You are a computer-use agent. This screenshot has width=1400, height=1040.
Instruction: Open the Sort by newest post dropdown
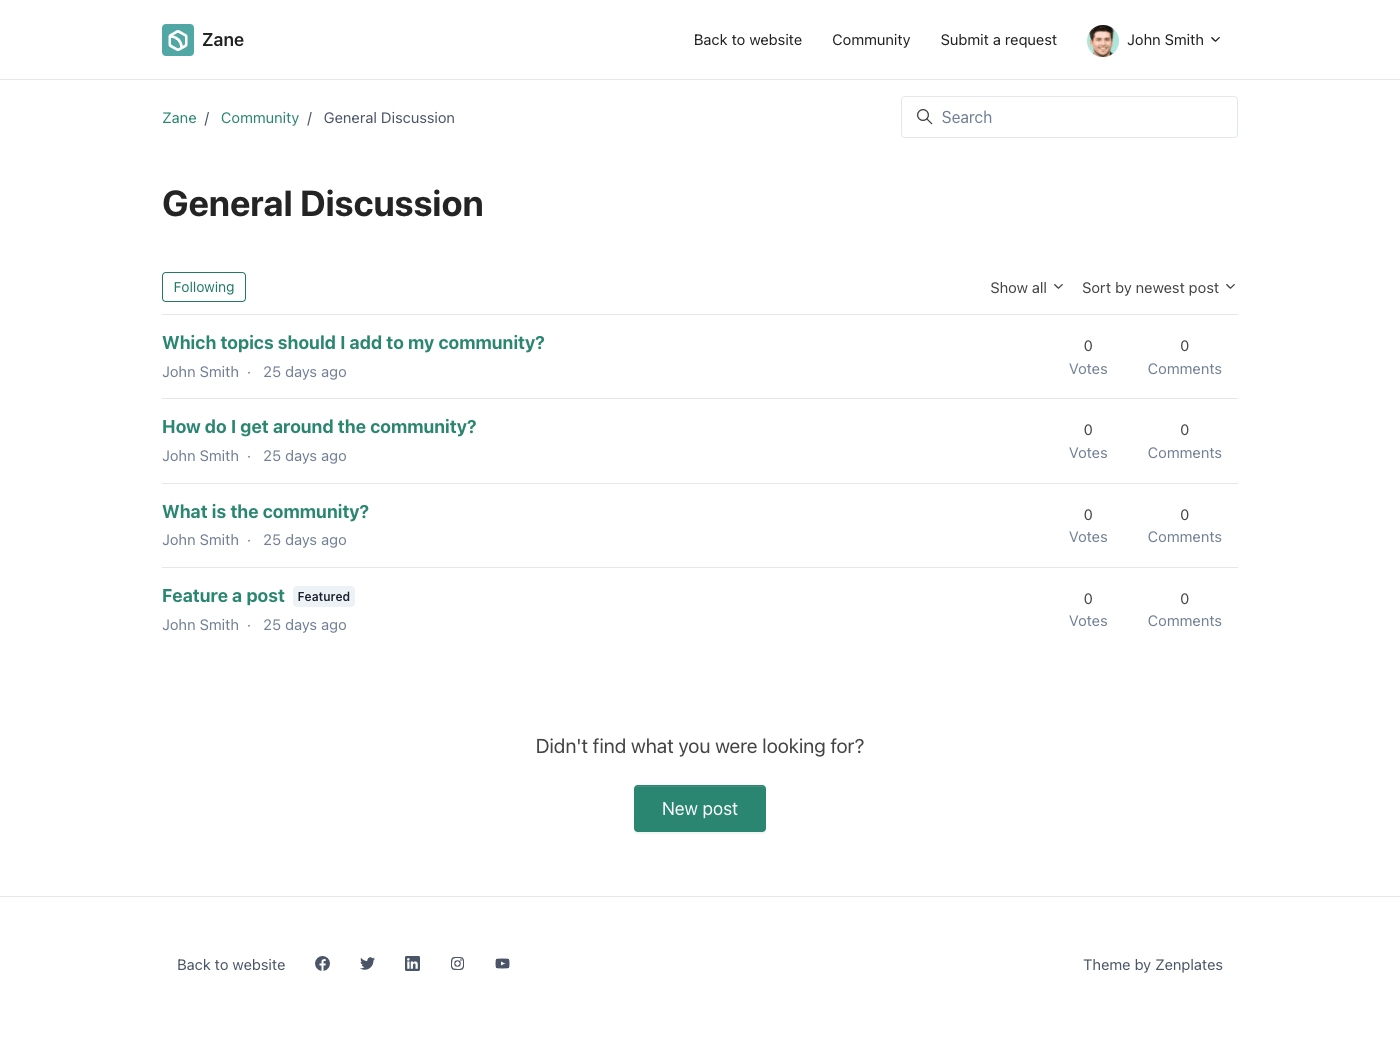pyautogui.click(x=1158, y=288)
